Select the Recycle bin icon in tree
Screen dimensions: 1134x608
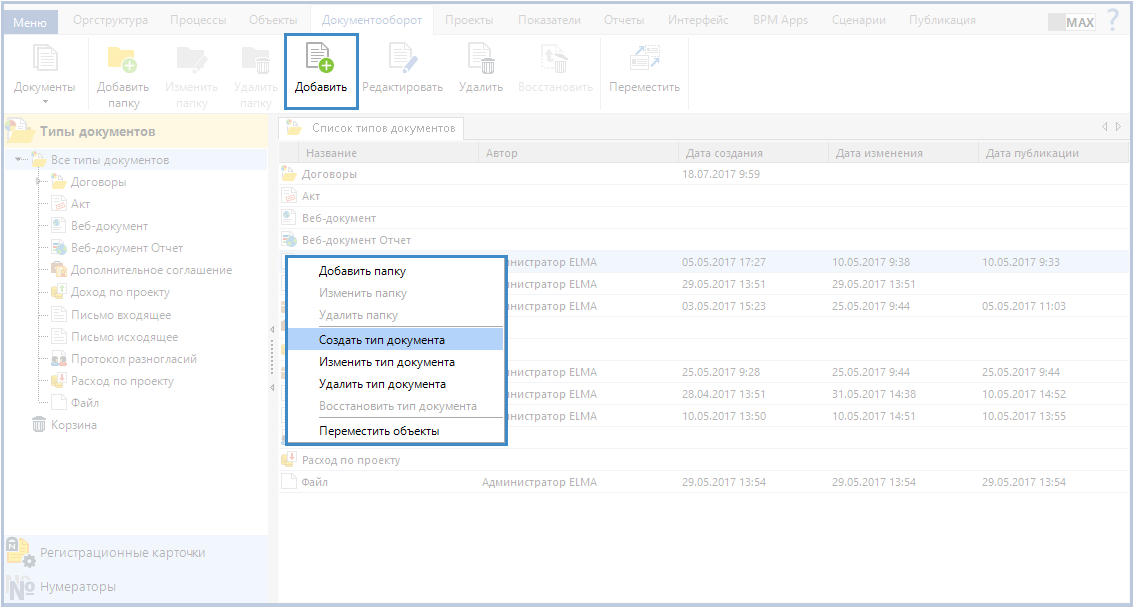coord(39,425)
